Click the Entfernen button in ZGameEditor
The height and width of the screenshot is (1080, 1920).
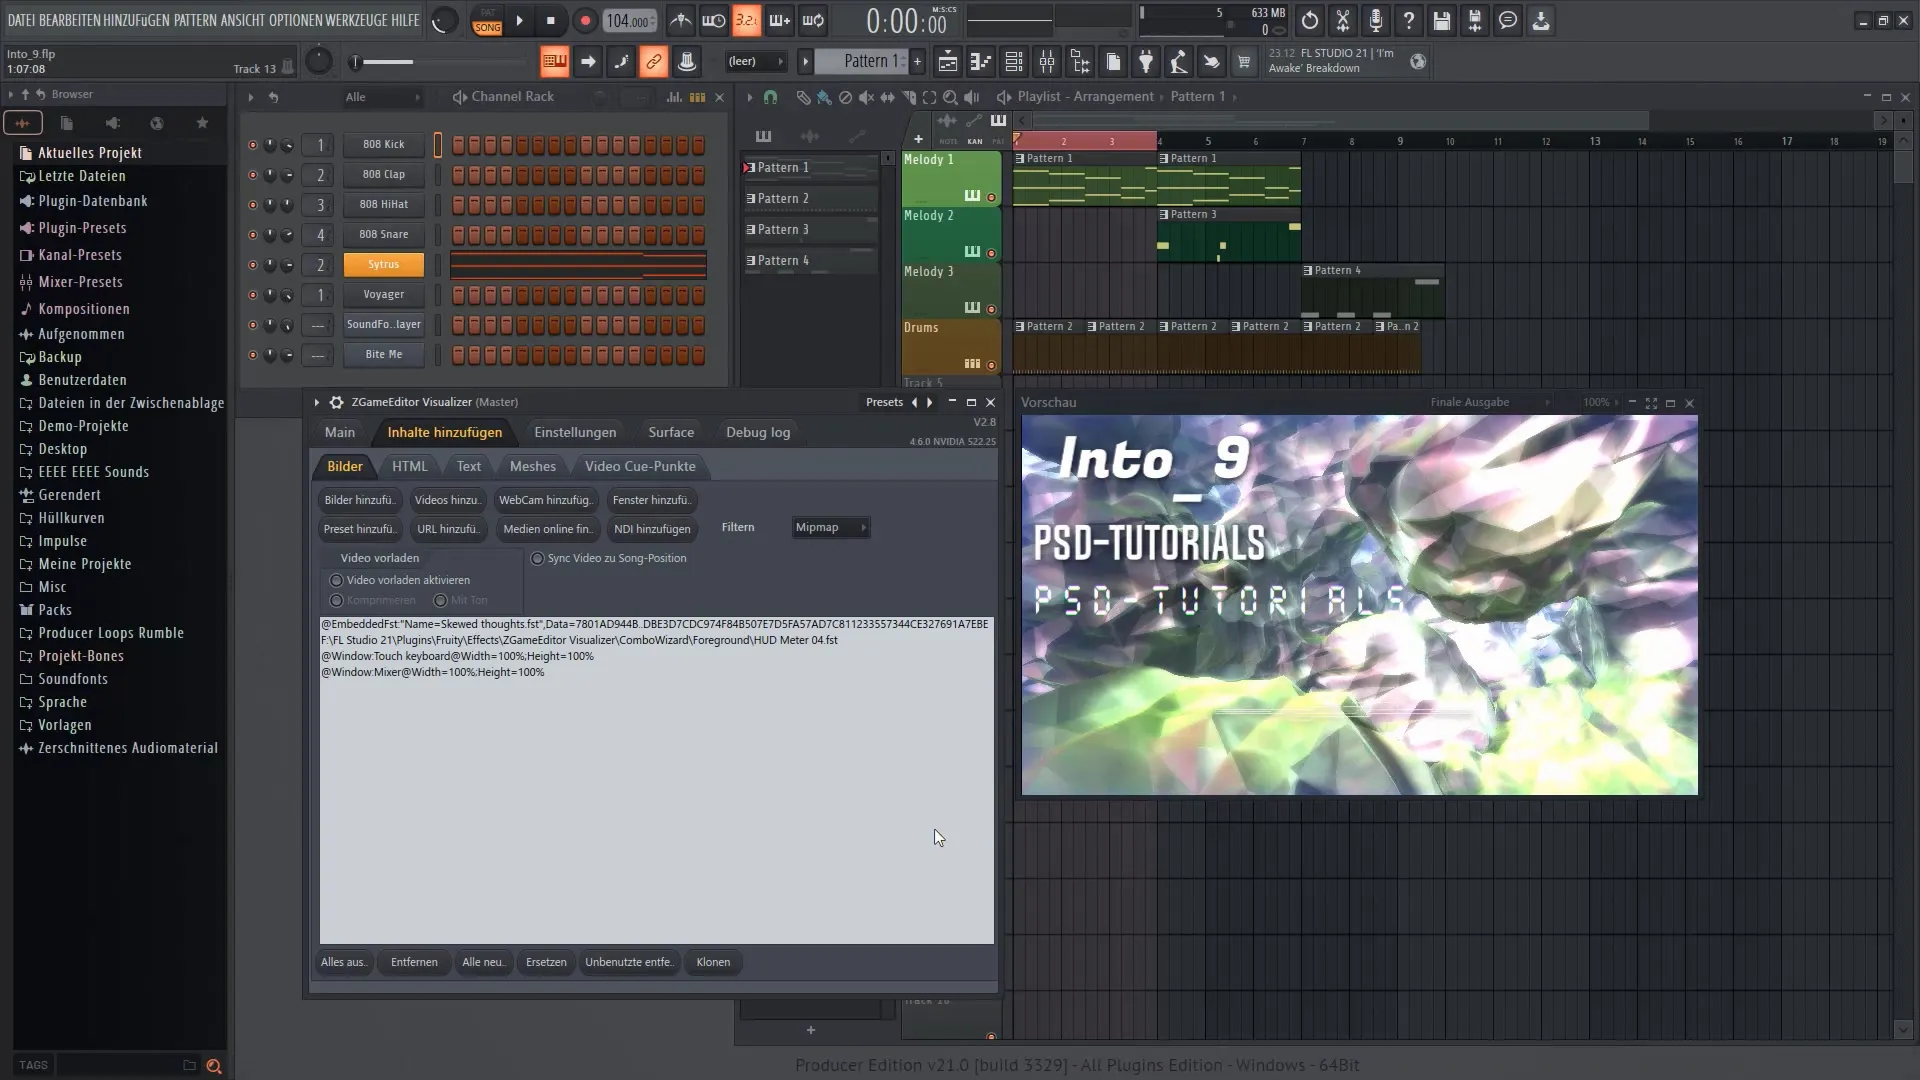(x=414, y=961)
